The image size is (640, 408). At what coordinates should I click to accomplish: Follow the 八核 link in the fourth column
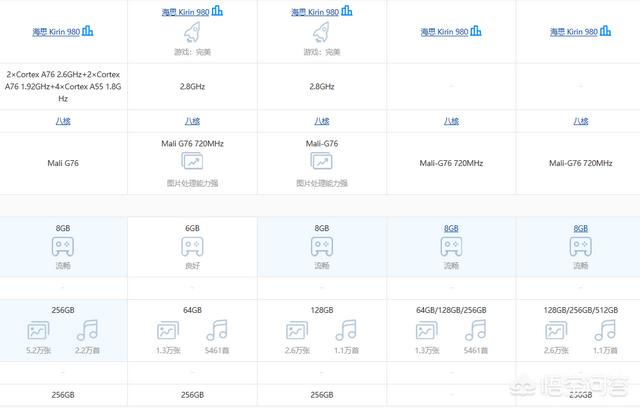(x=451, y=121)
